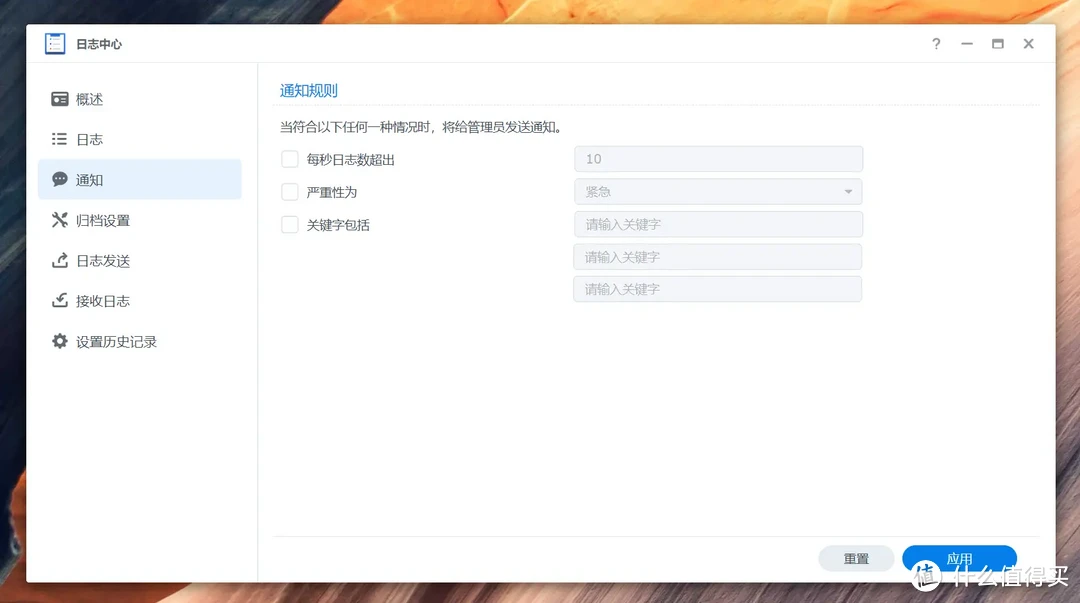
Task: Click the 通知 speech bubble icon
Action: [60, 180]
